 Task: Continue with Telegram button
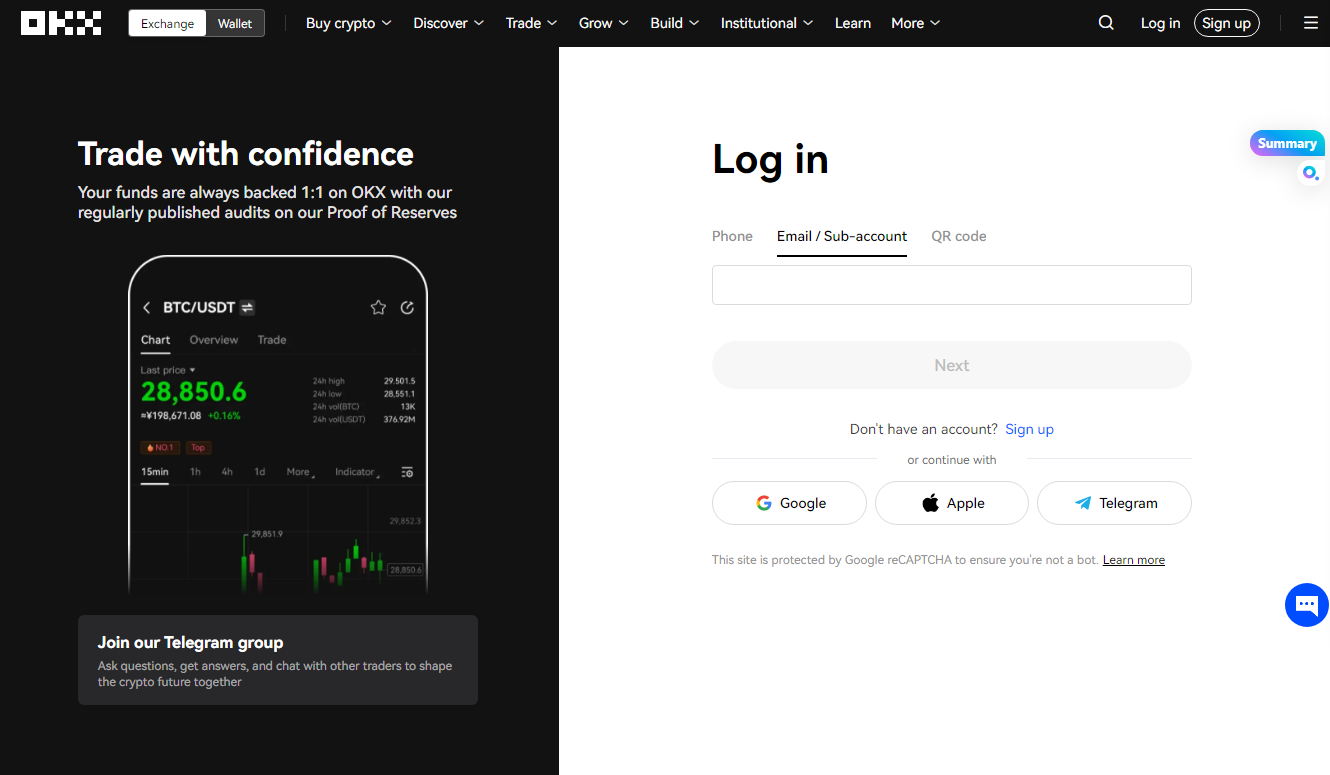(1114, 503)
